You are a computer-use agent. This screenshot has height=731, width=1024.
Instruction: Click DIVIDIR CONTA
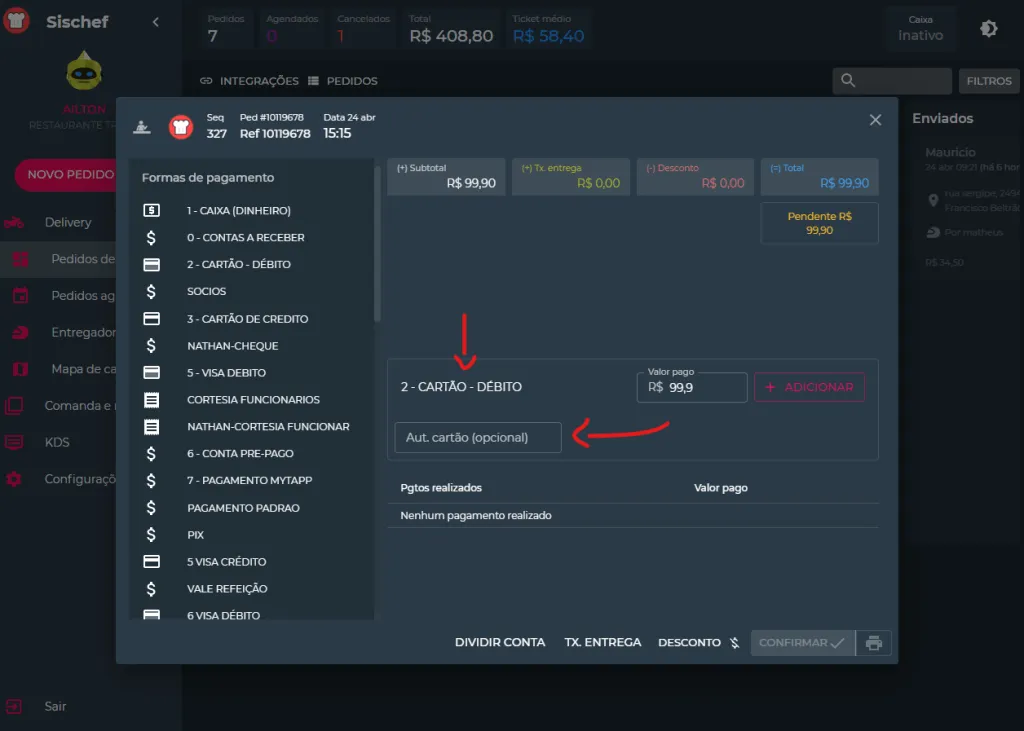coord(500,642)
